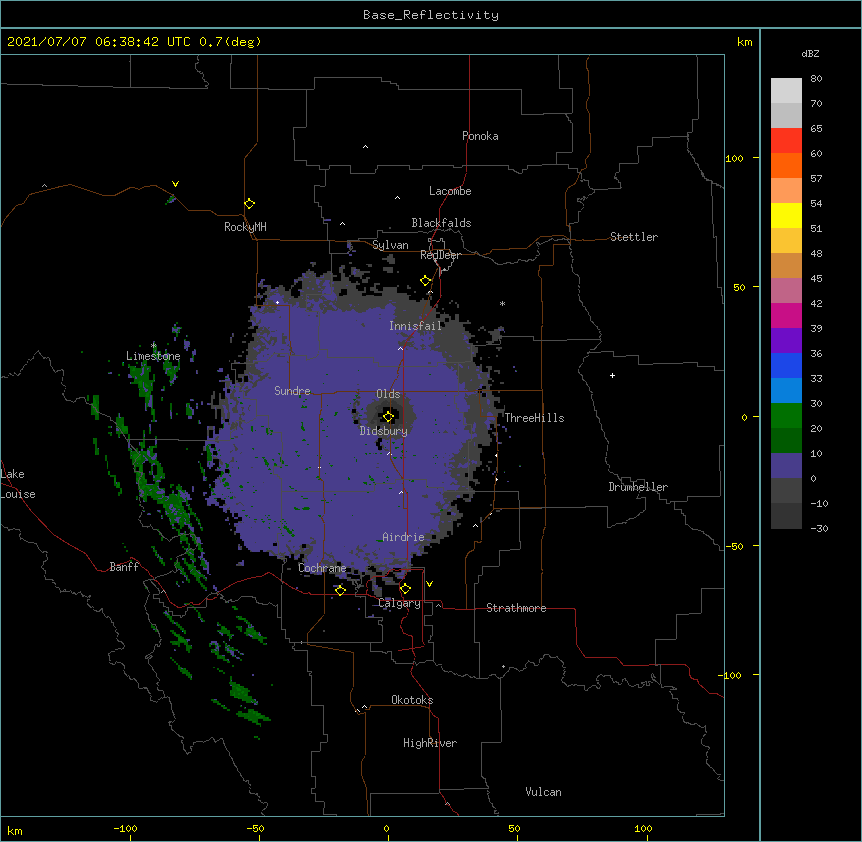Viewport: 862px width, 842px height.
Task: Select the Sylvan label
Action: [390, 245]
